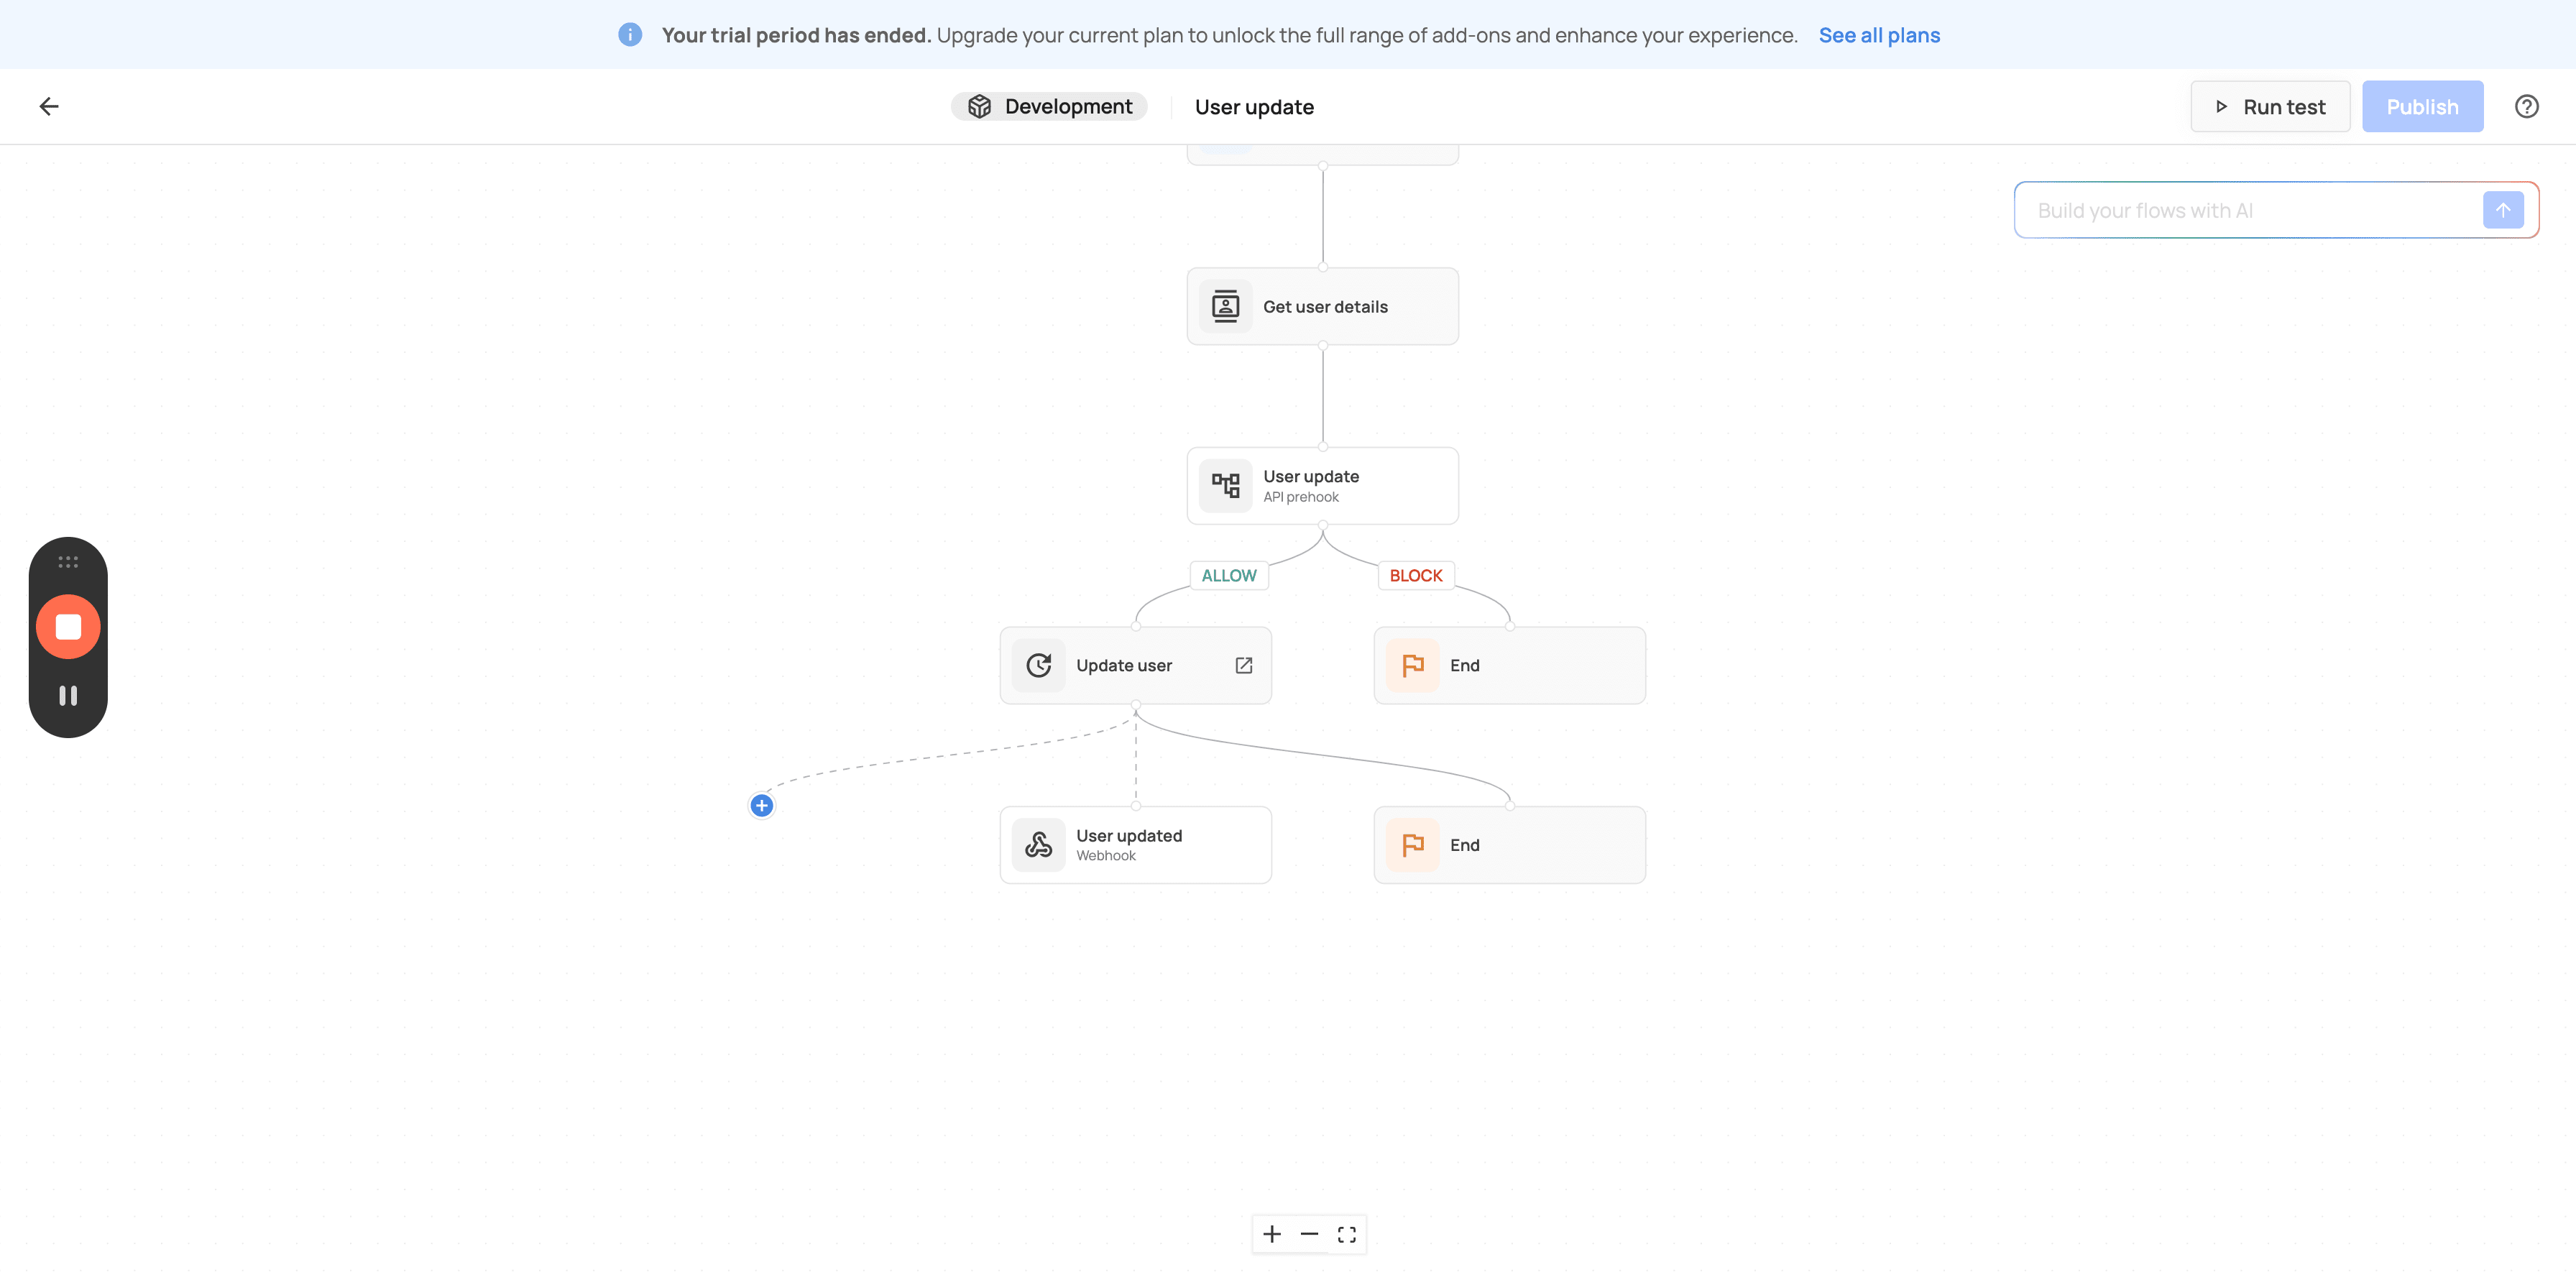Click the zoom out minus icon
The image size is (2576, 1275).
tap(1309, 1234)
